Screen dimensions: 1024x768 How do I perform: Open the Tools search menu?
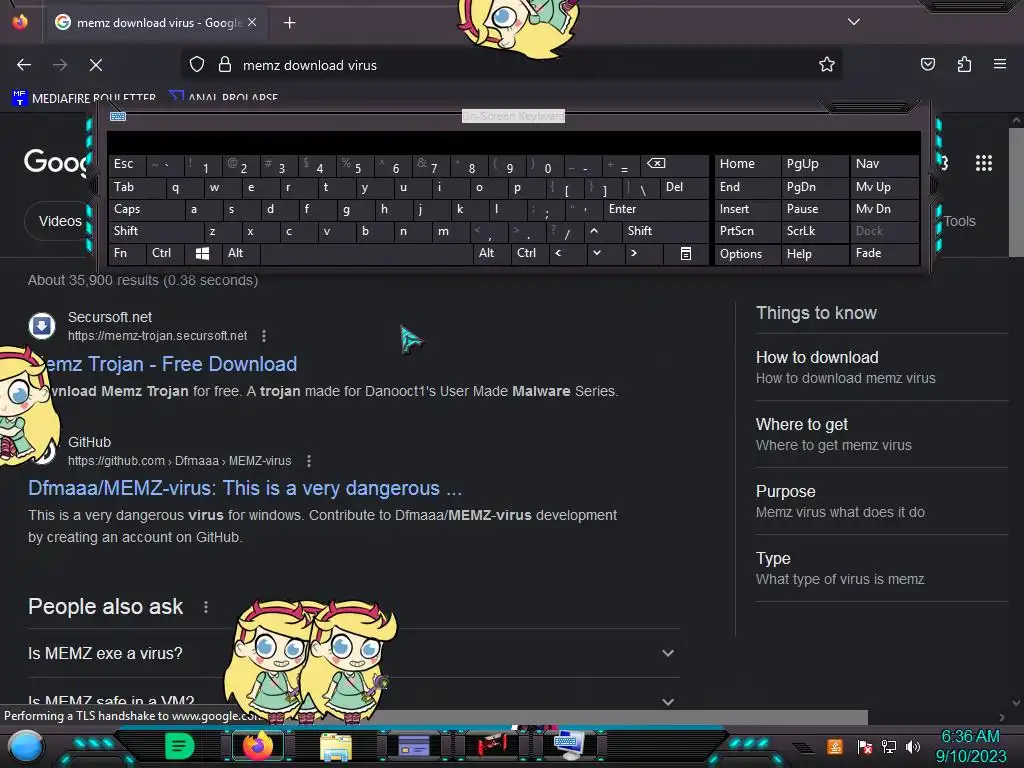[959, 221]
